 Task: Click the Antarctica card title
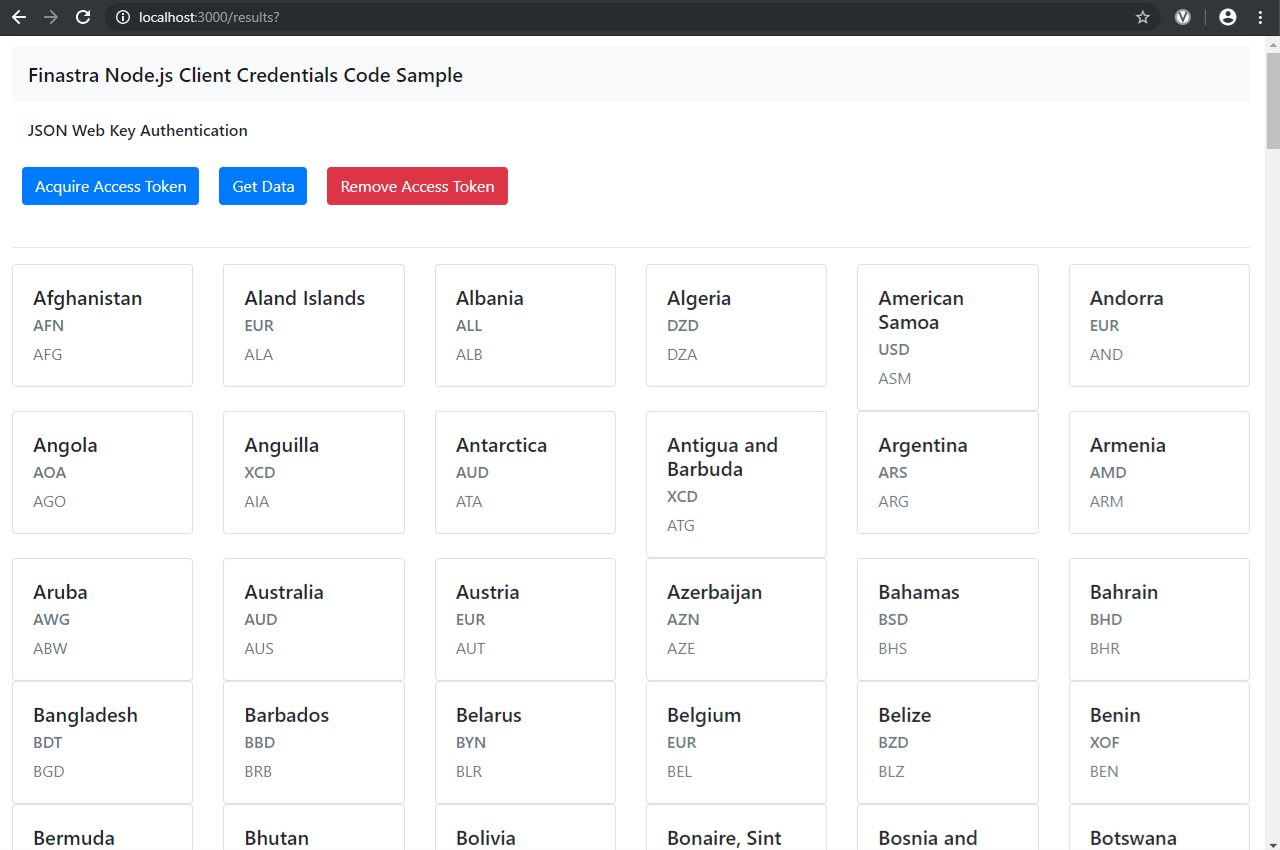coord(501,445)
